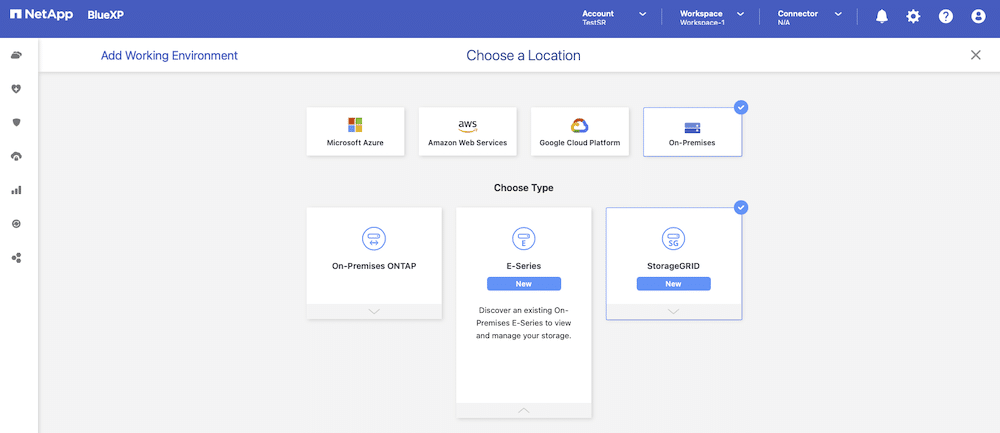Open the Extensions dots sidebar icon
The width and height of the screenshot is (1000, 433).
pos(17,258)
